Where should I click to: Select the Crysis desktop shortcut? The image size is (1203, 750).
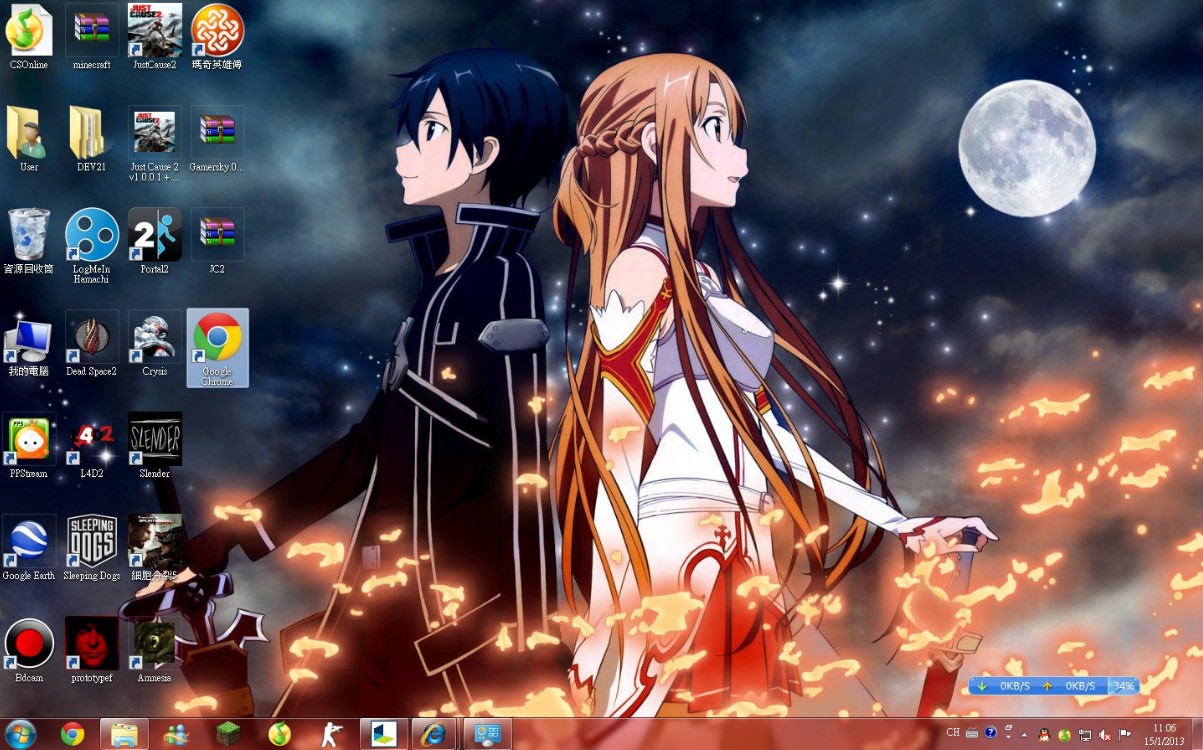(155, 344)
